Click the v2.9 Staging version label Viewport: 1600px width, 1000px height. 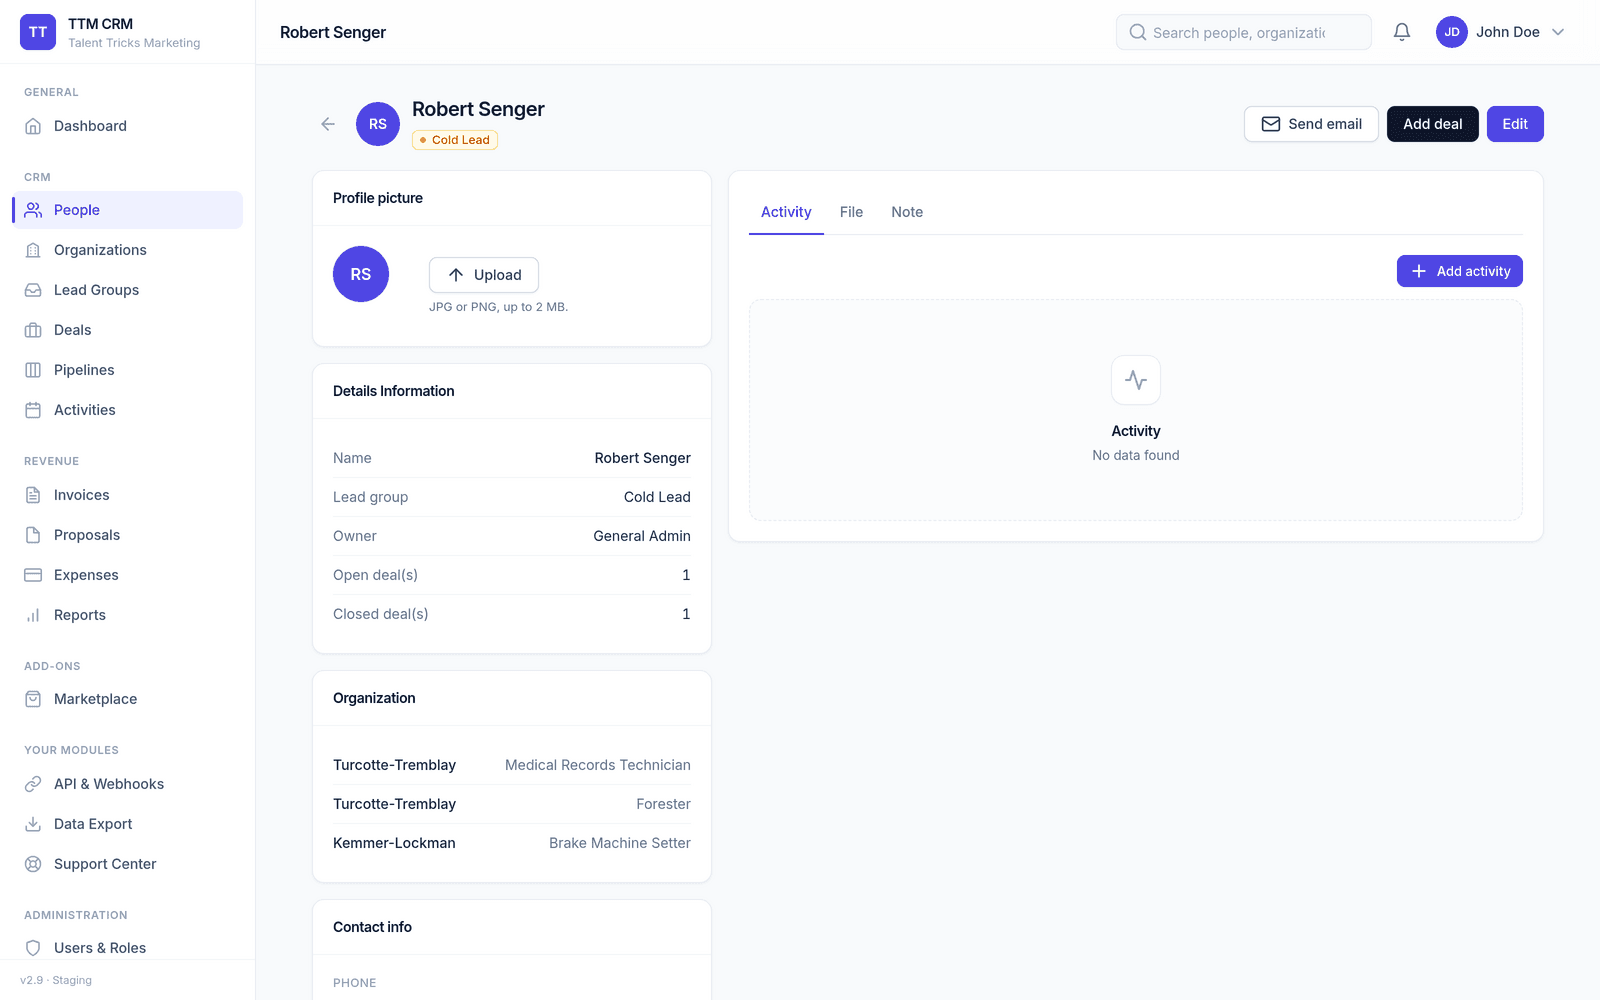(x=56, y=980)
